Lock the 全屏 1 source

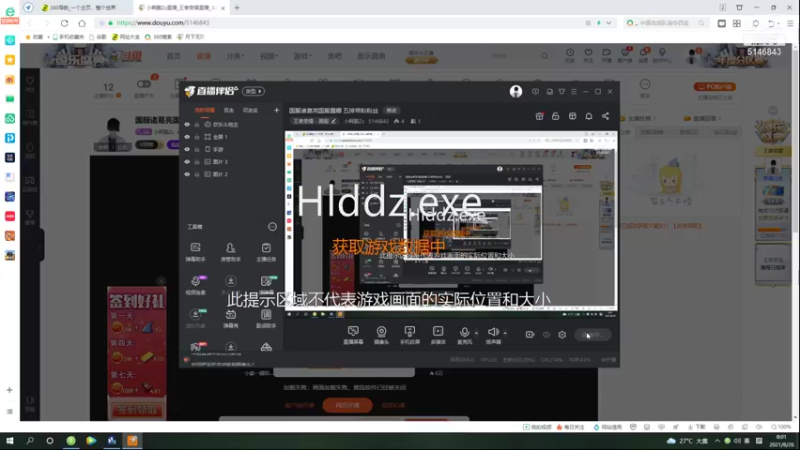tap(197, 137)
